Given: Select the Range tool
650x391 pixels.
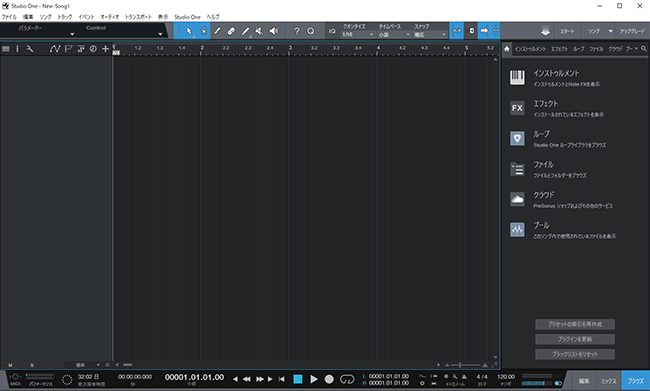Looking at the screenshot, I should coord(203,31).
